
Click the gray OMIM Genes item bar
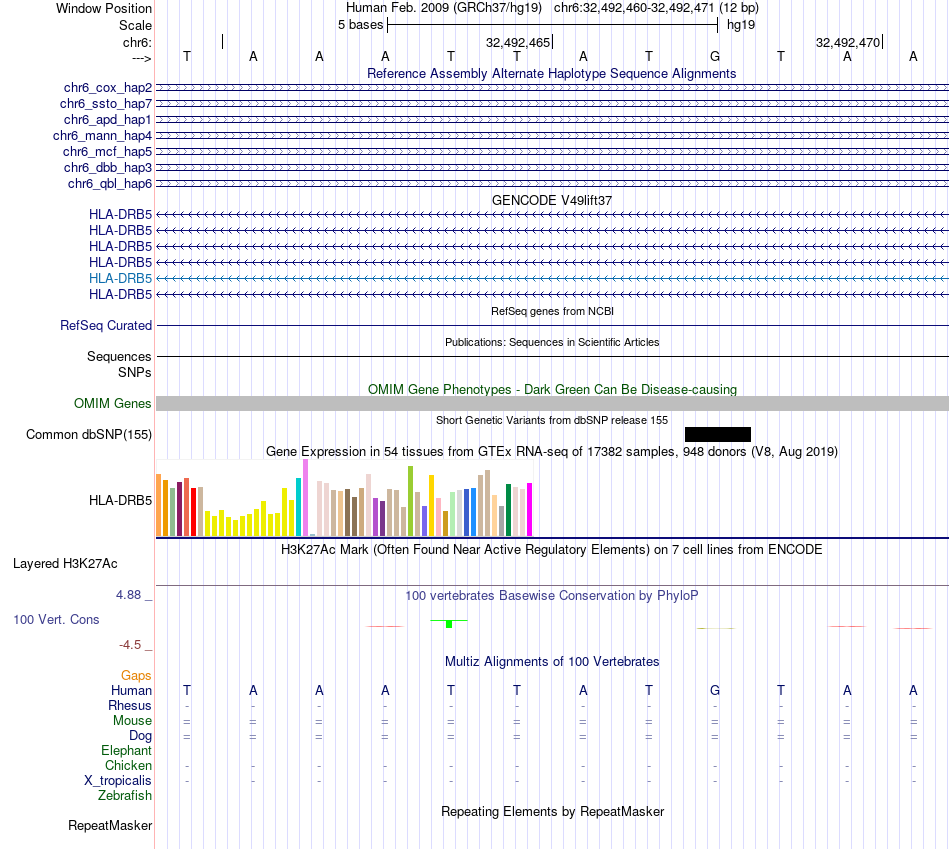pos(552,404)
